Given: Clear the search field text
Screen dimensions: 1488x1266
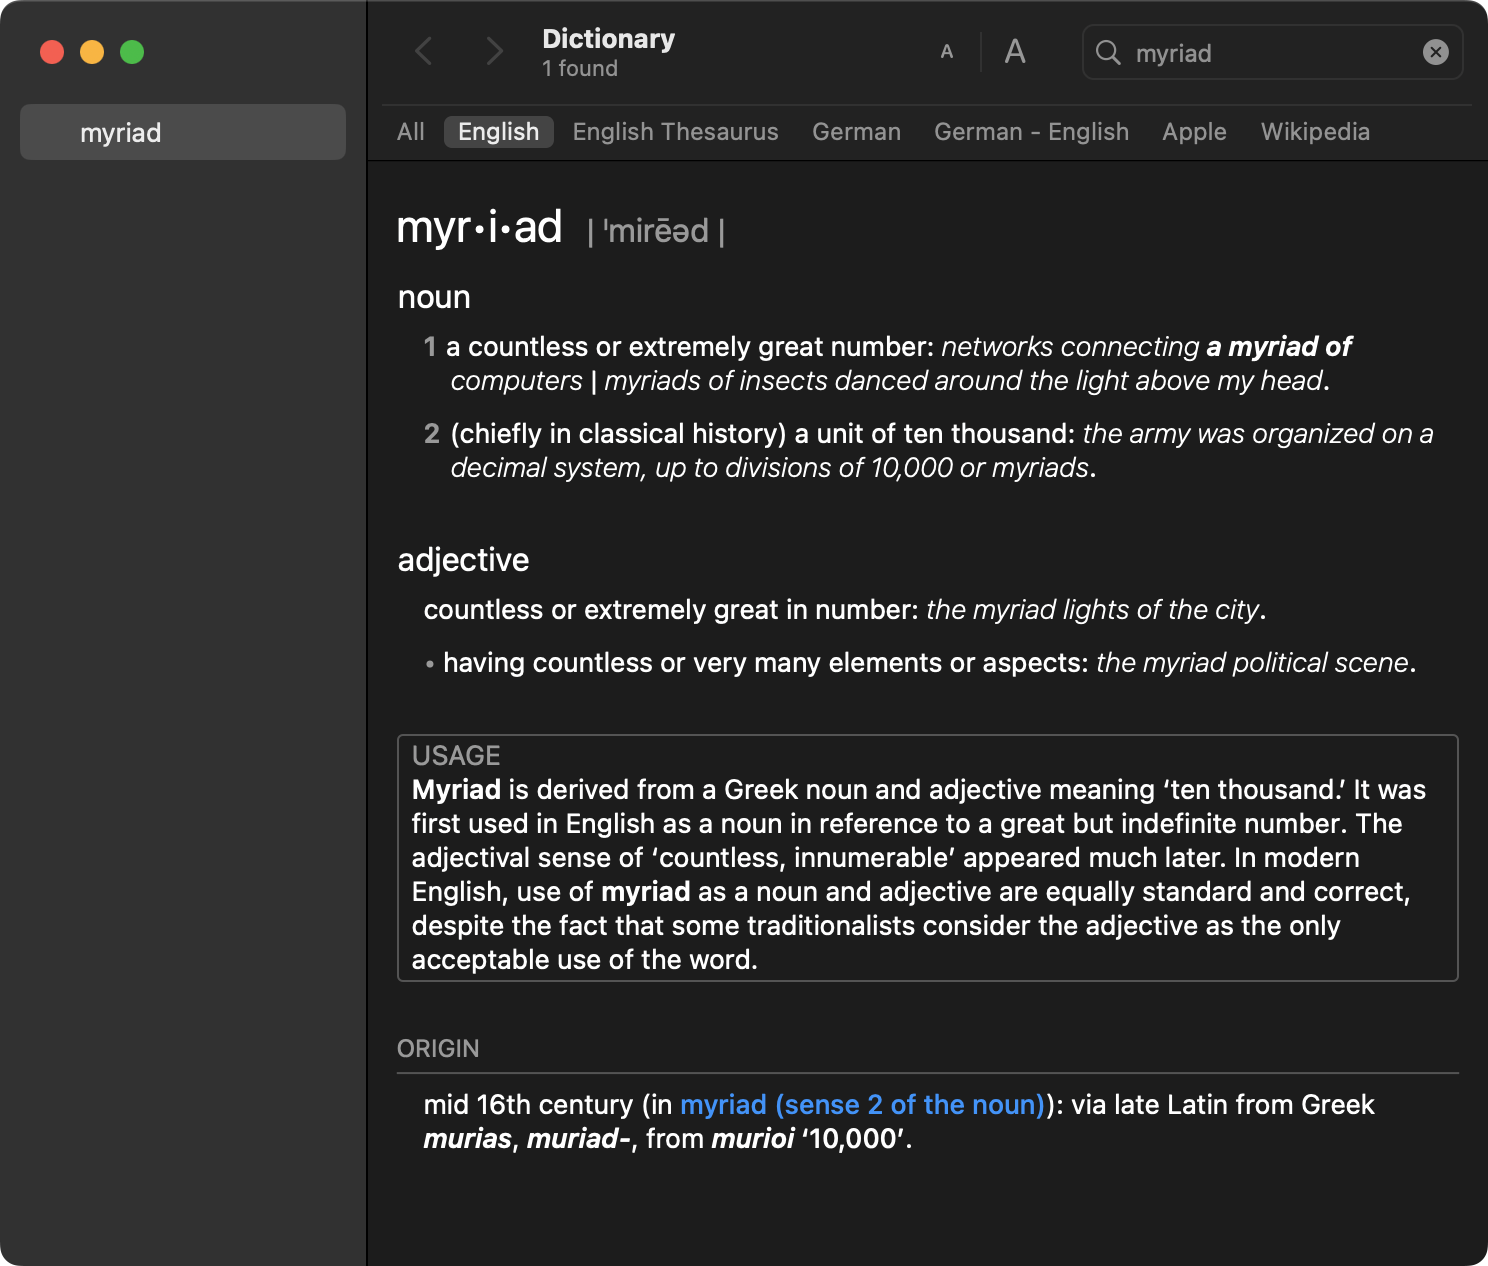Looking at the screenshot, I should tap(1435, 52).
